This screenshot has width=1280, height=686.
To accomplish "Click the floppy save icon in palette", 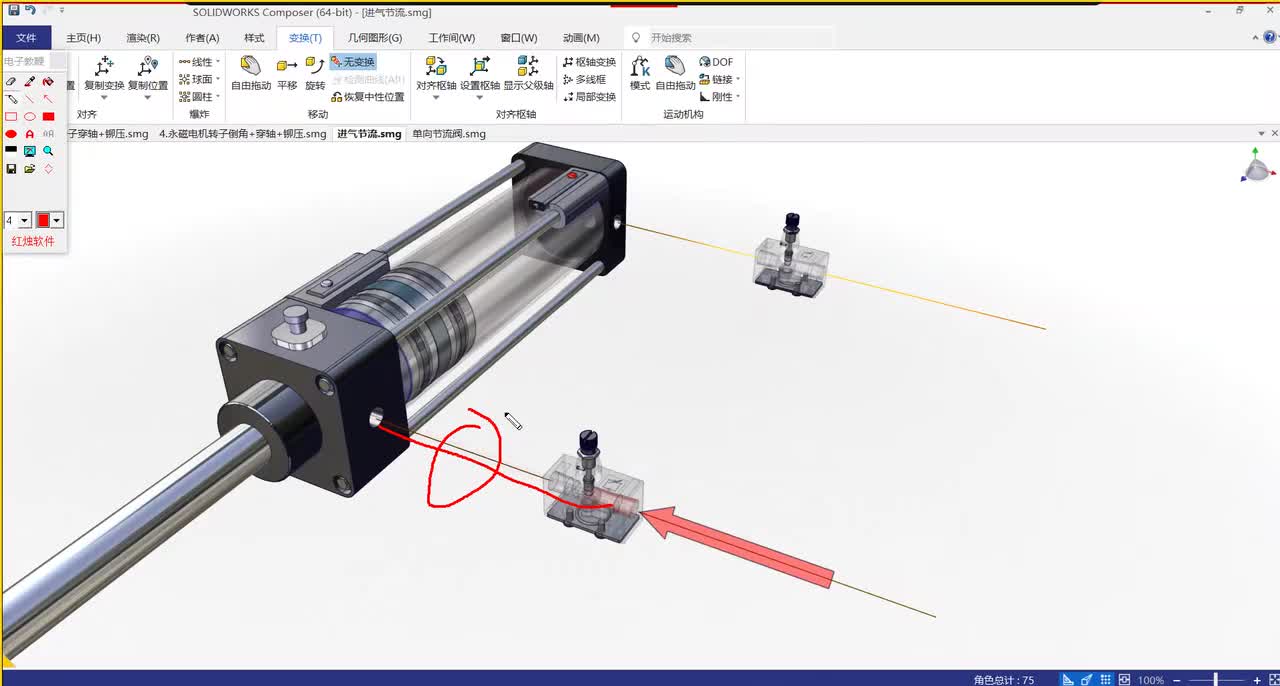I will tap(11, 168).
